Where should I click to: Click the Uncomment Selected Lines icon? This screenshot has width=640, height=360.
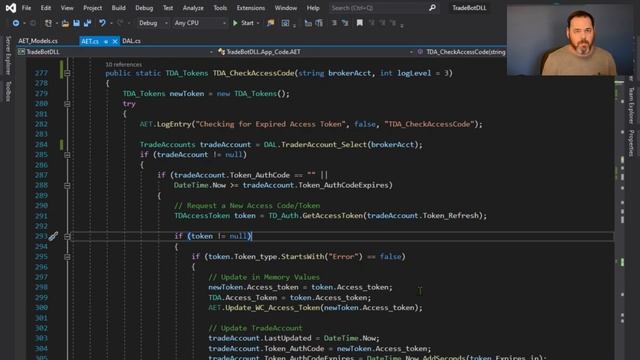coord(345,23)
